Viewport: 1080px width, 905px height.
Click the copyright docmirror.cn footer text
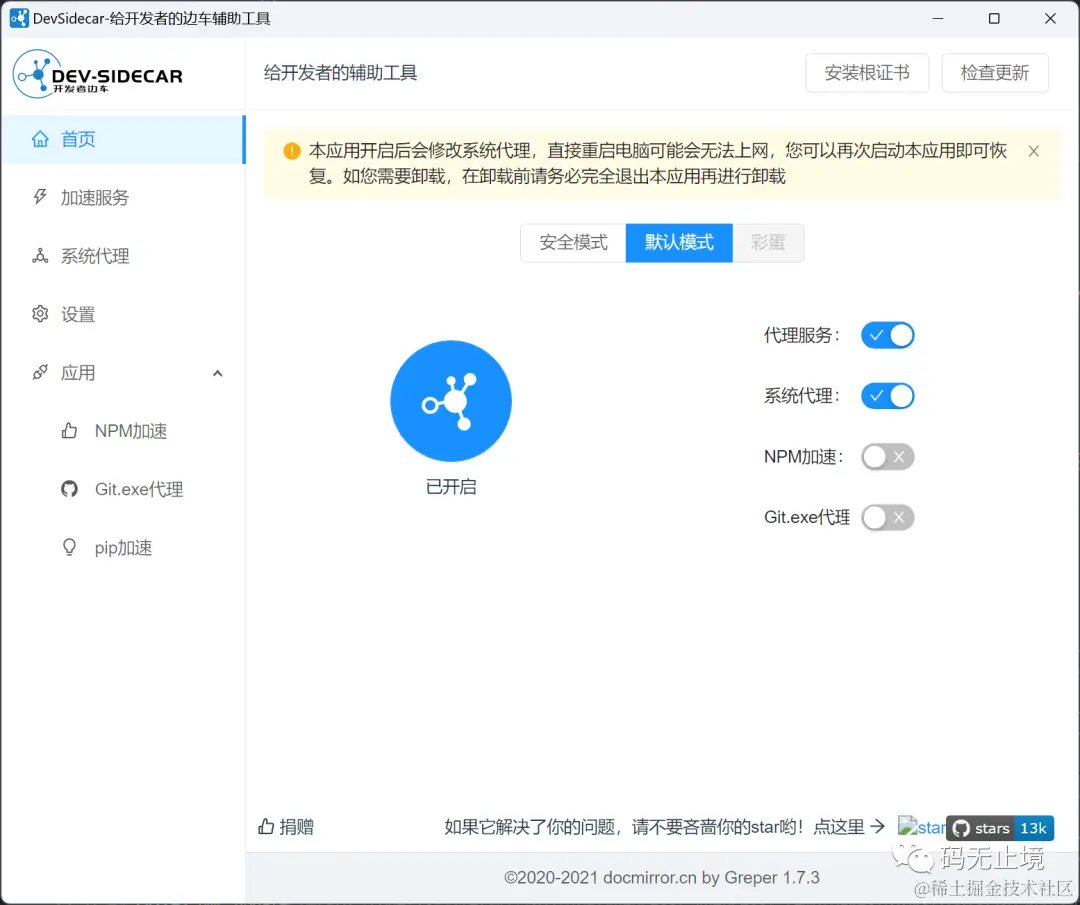[661, 877]
